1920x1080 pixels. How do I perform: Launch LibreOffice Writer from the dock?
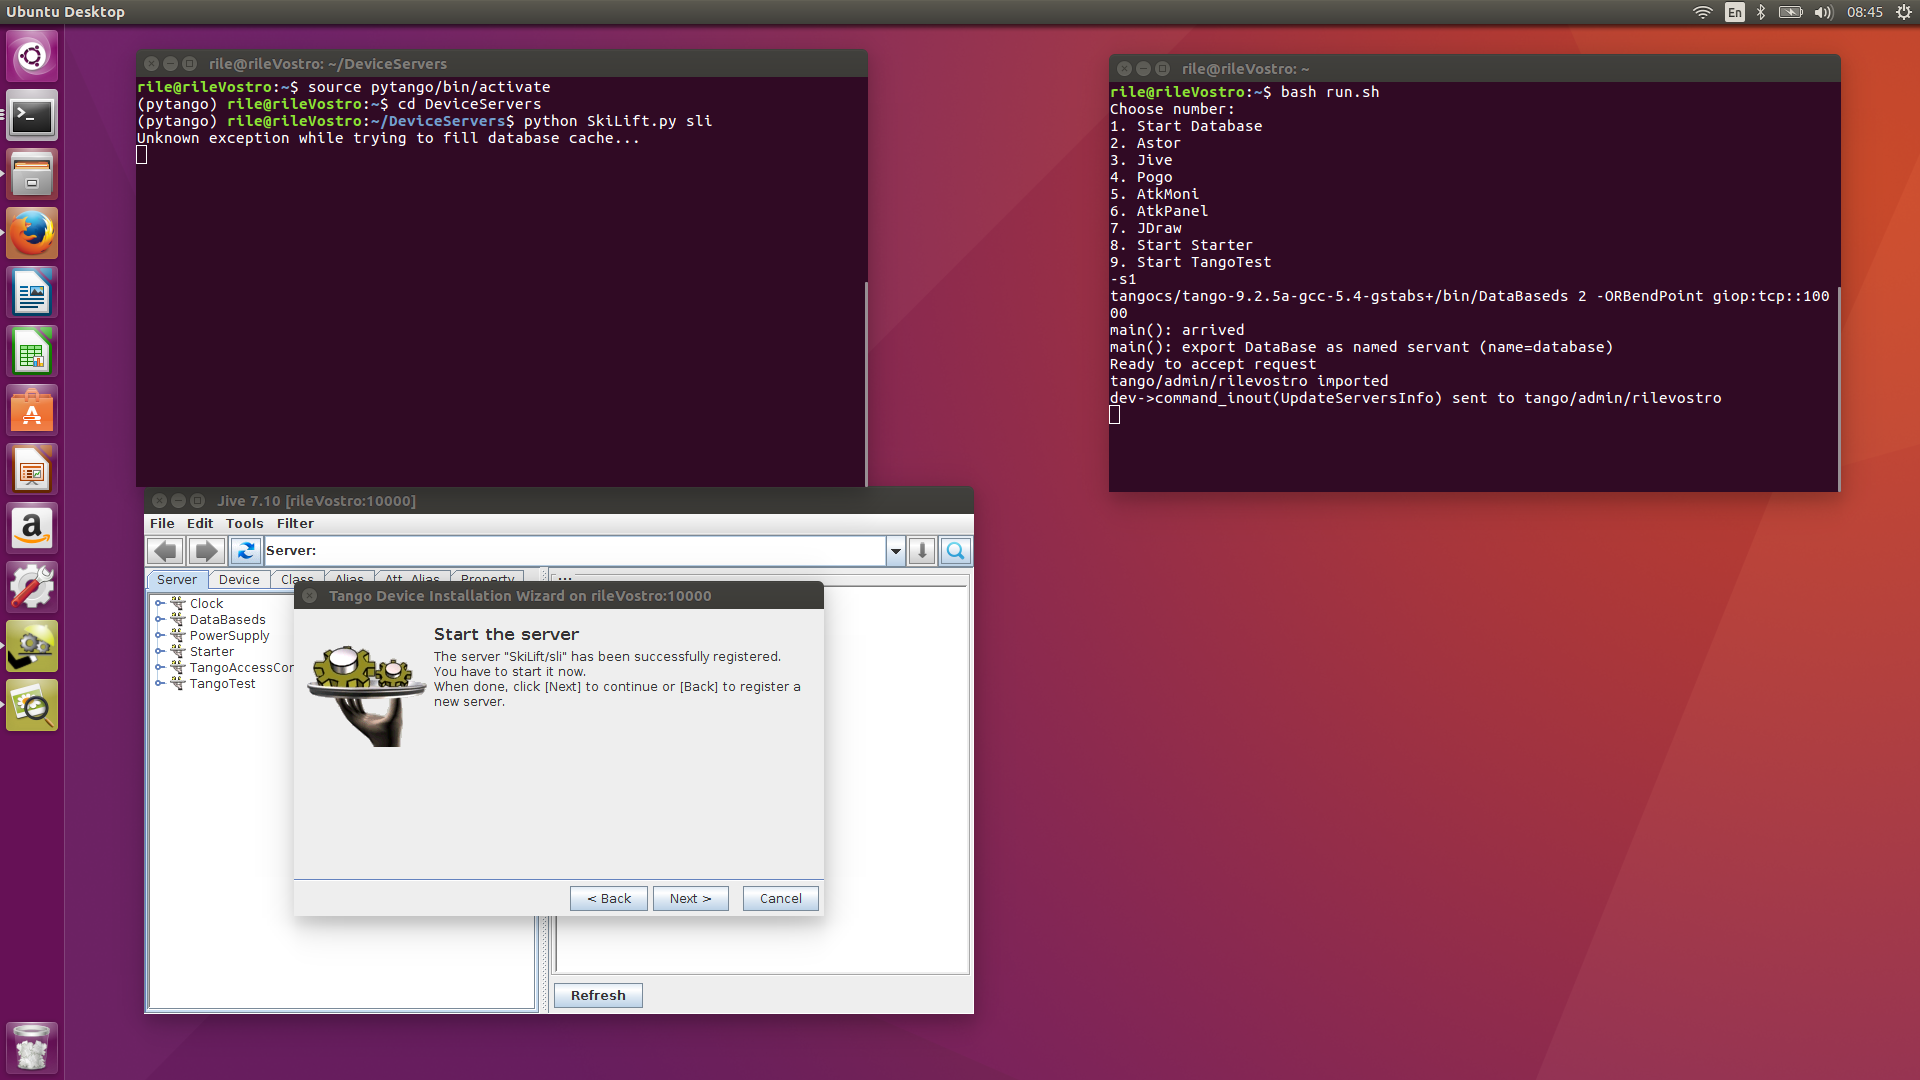[32, 293]
